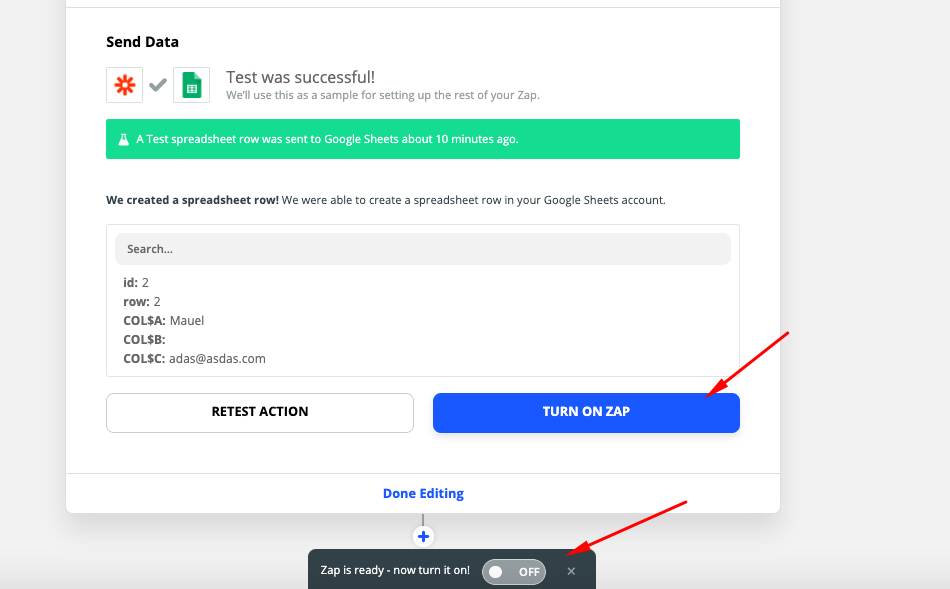Toggle the Zap OFF switch on
The image size is (950, 589).
[514, 571]
